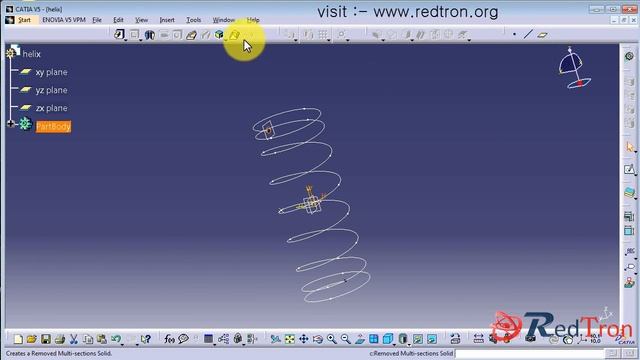This screenshot has height=360, width=640.
Task: Open the ENOVIA V5 VPM menu
Action: coord(64,20)
